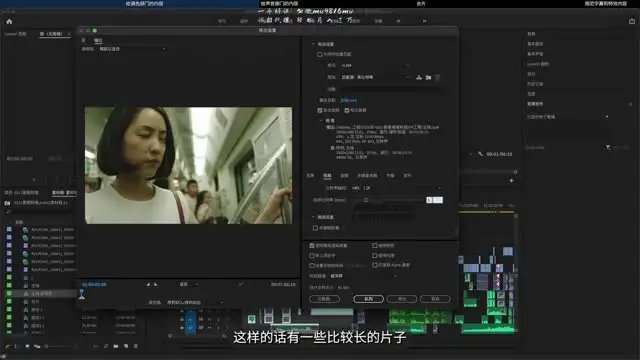Viewport: 640px width, 360px height.
Task: Click the 取消 cancel button
Action: click(x=435, y=299)
